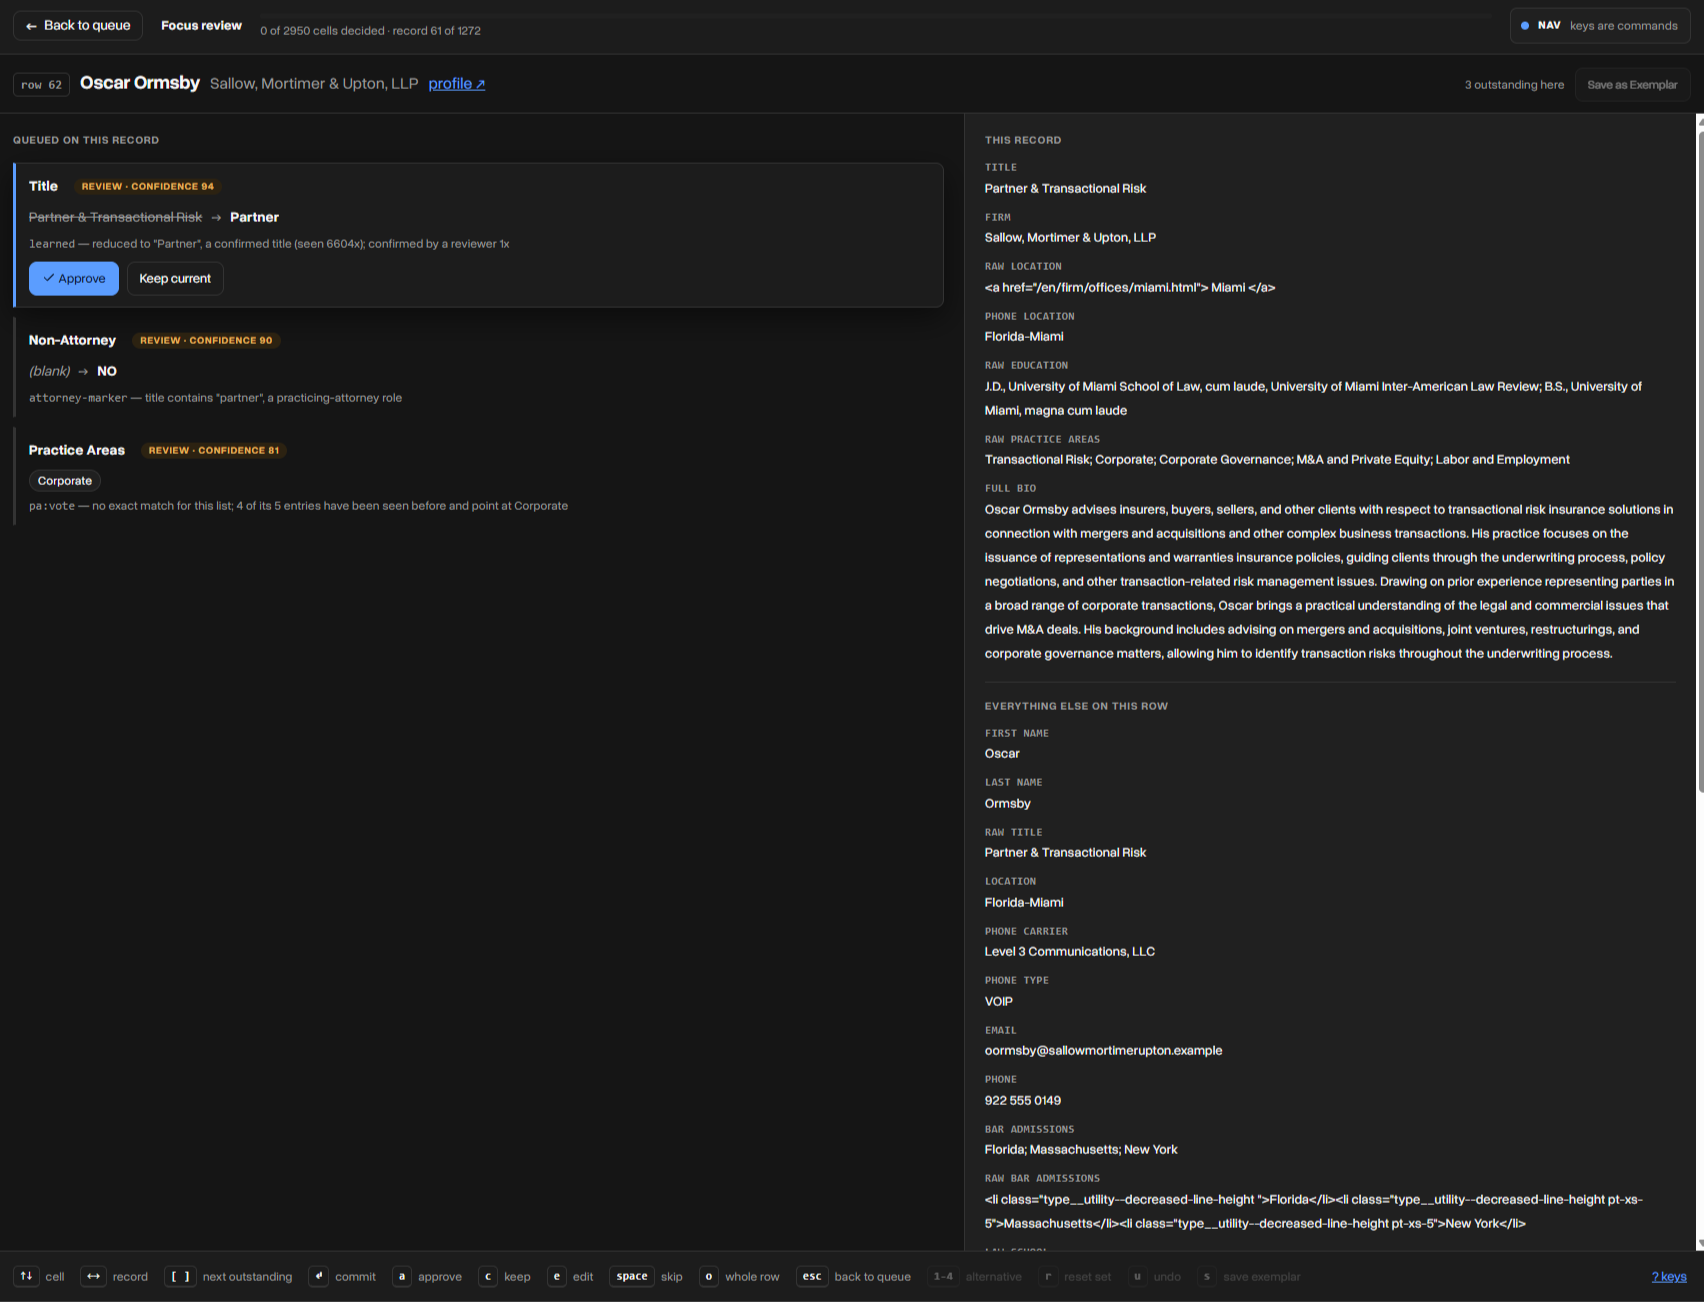Click the email oormsby@sallowmortimerupton.example

pyautogui.click(x=1103, y=1051)
